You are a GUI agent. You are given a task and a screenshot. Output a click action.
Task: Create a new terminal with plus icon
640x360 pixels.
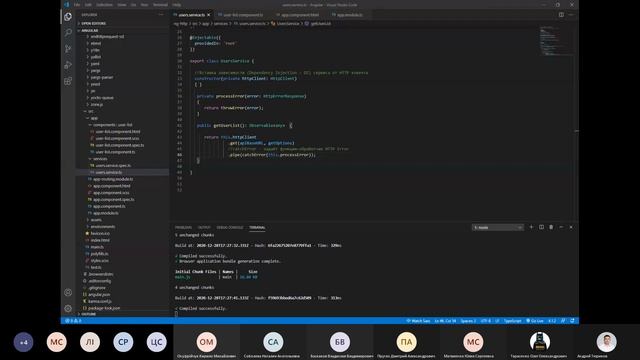click(531, 227)
